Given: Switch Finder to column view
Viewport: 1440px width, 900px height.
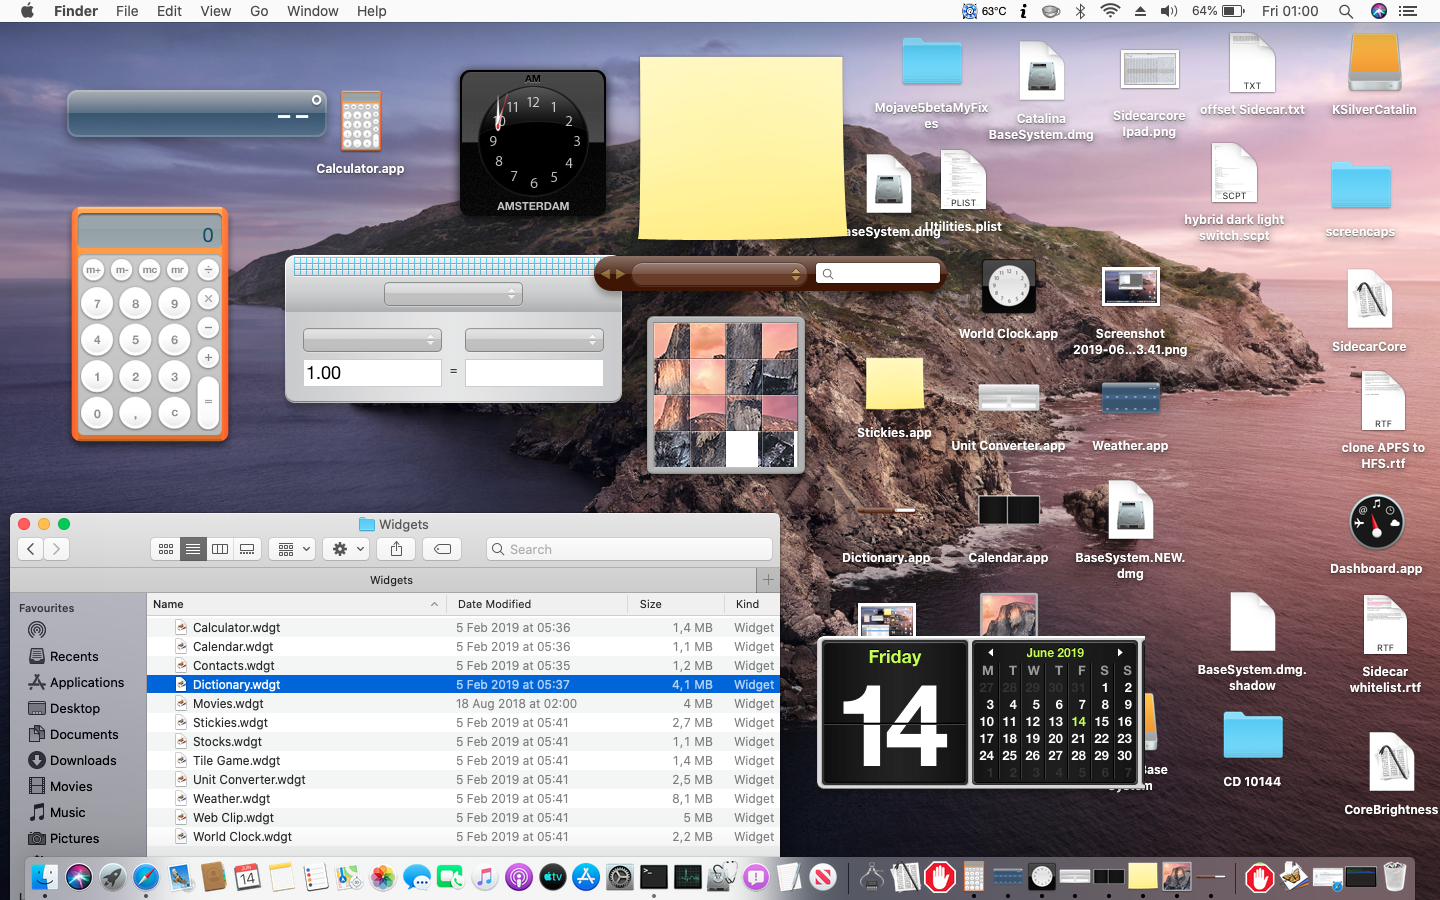Looking at the screenshot, I should click(220, 549).
